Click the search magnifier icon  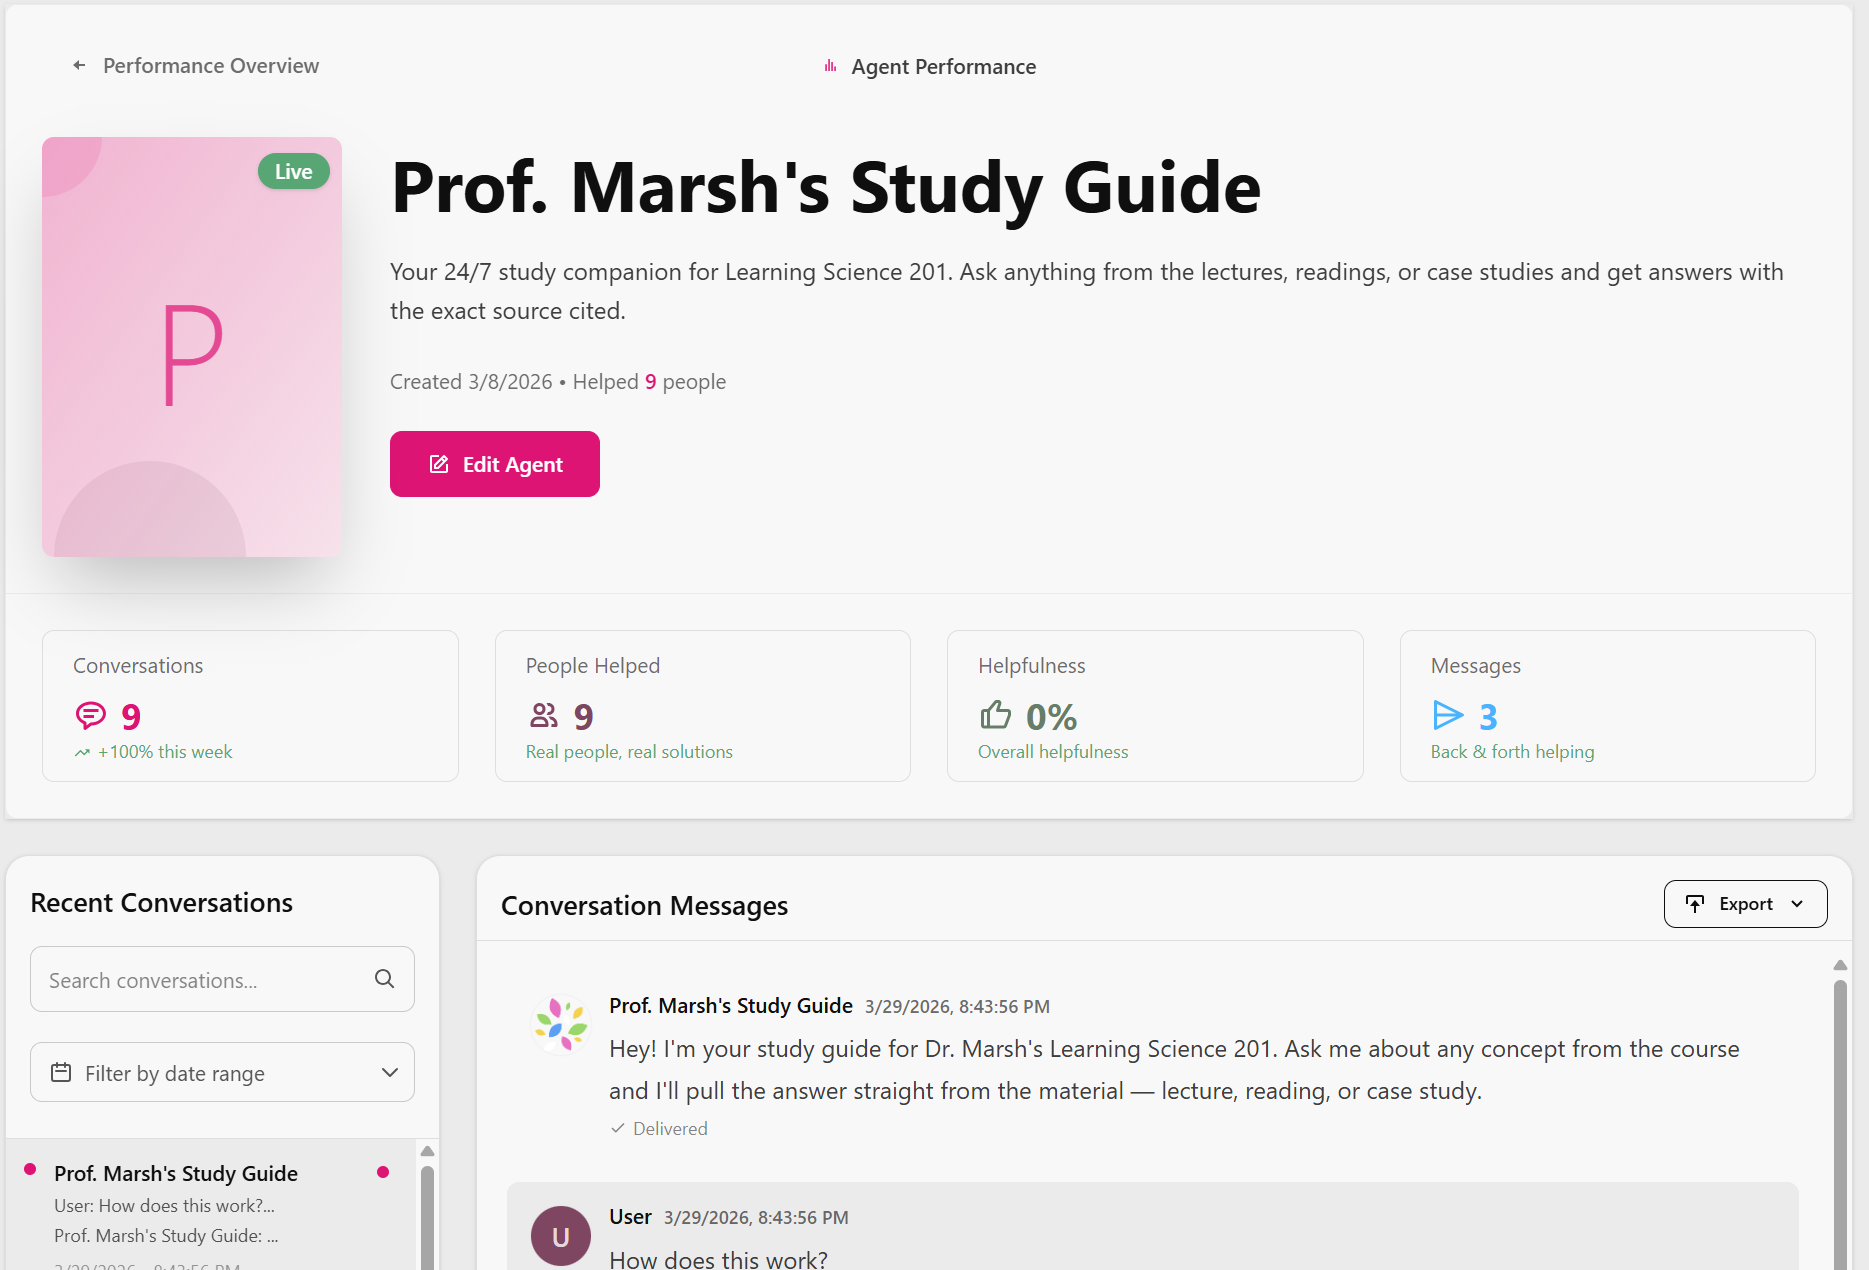point(385,979)
